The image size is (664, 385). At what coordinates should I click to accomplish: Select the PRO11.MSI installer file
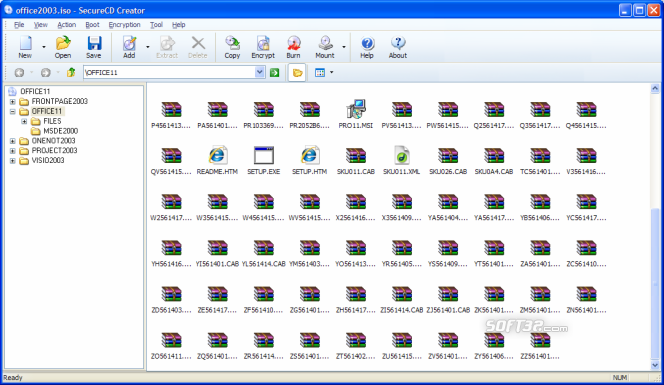click(x=356, y=114)
